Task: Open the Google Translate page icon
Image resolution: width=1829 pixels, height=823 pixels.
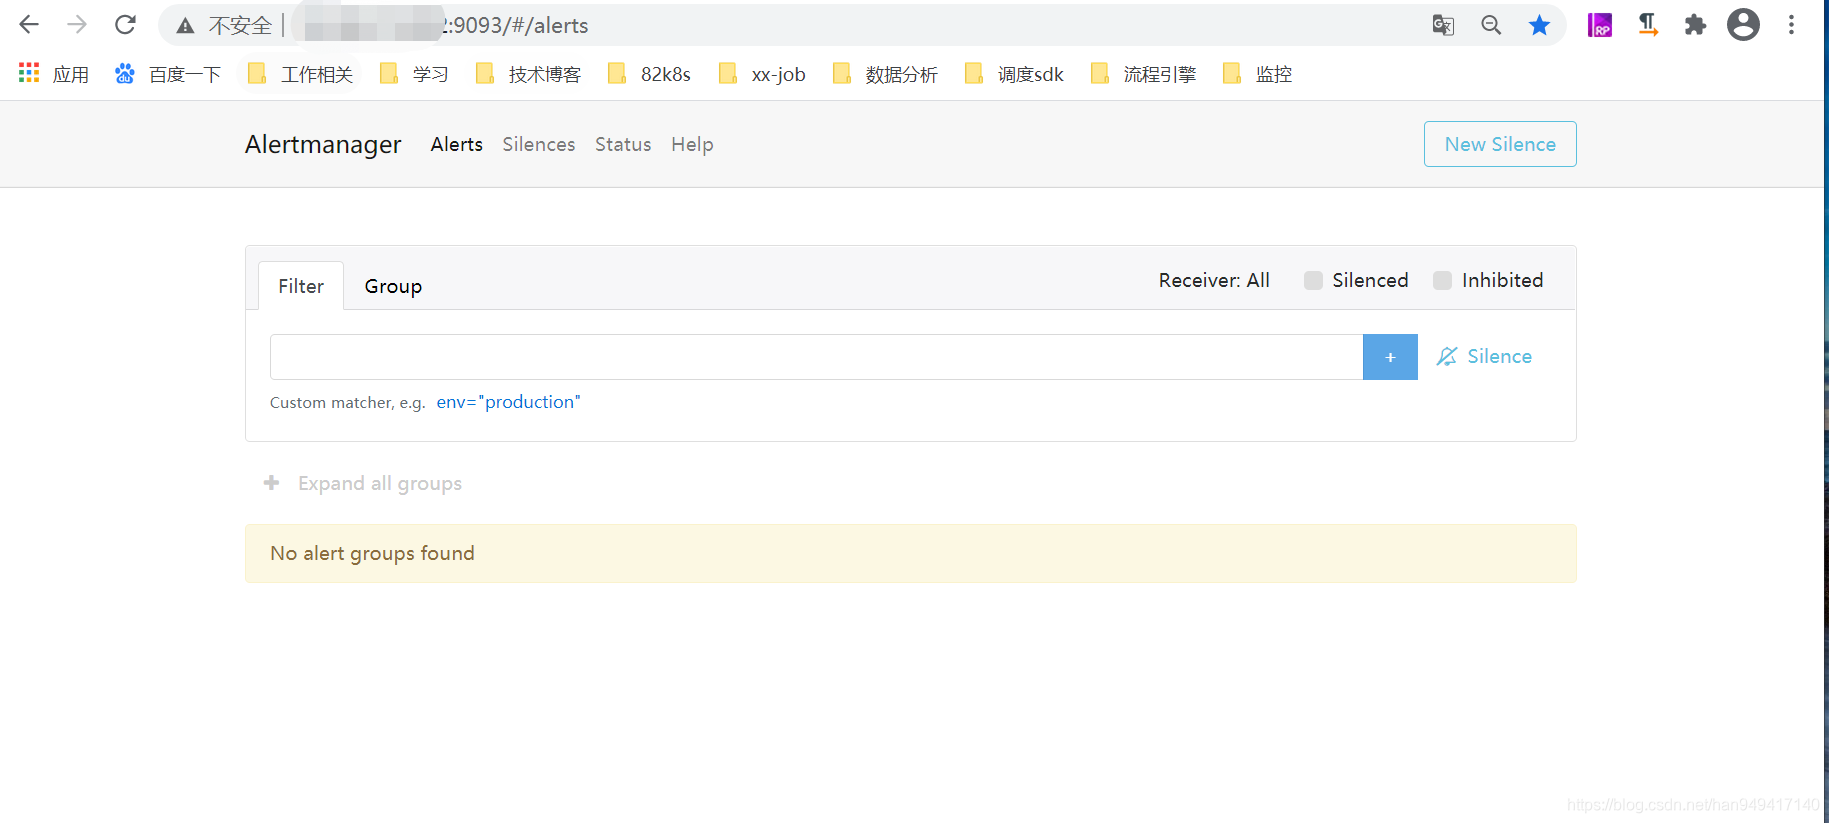Action: (x=1443, y=25)
